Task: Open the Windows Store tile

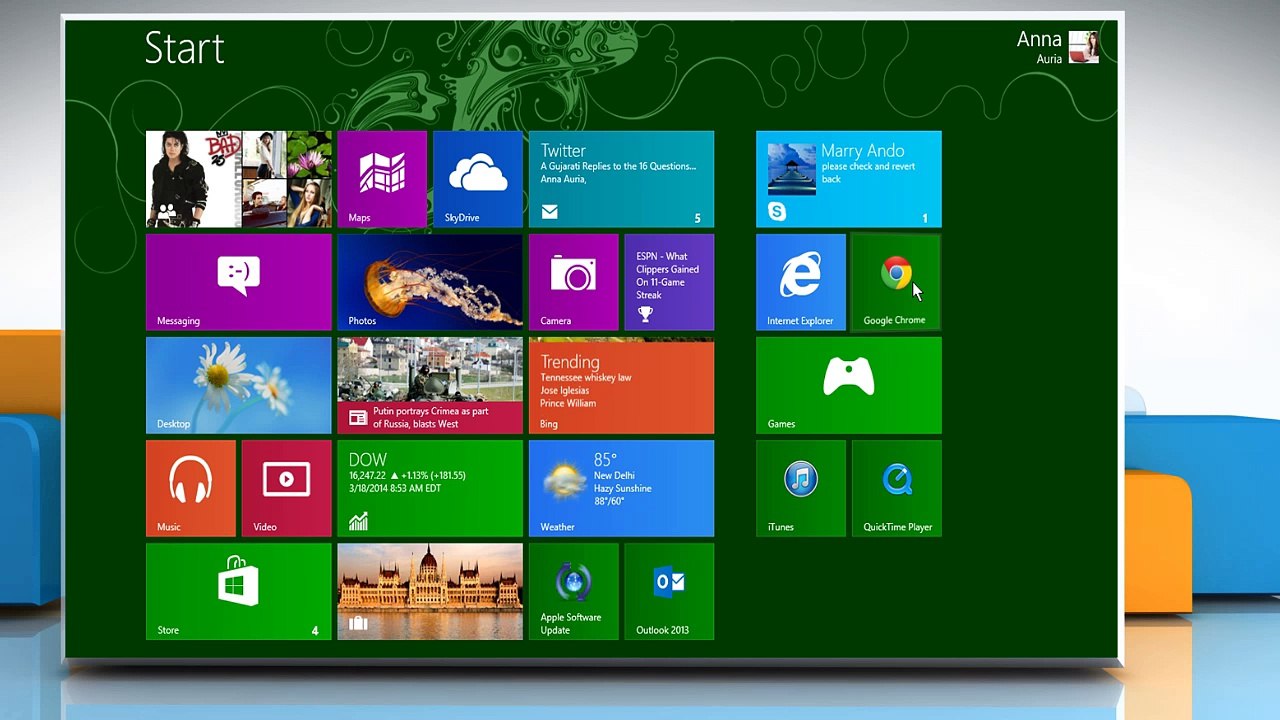Action: coord(238,591)
